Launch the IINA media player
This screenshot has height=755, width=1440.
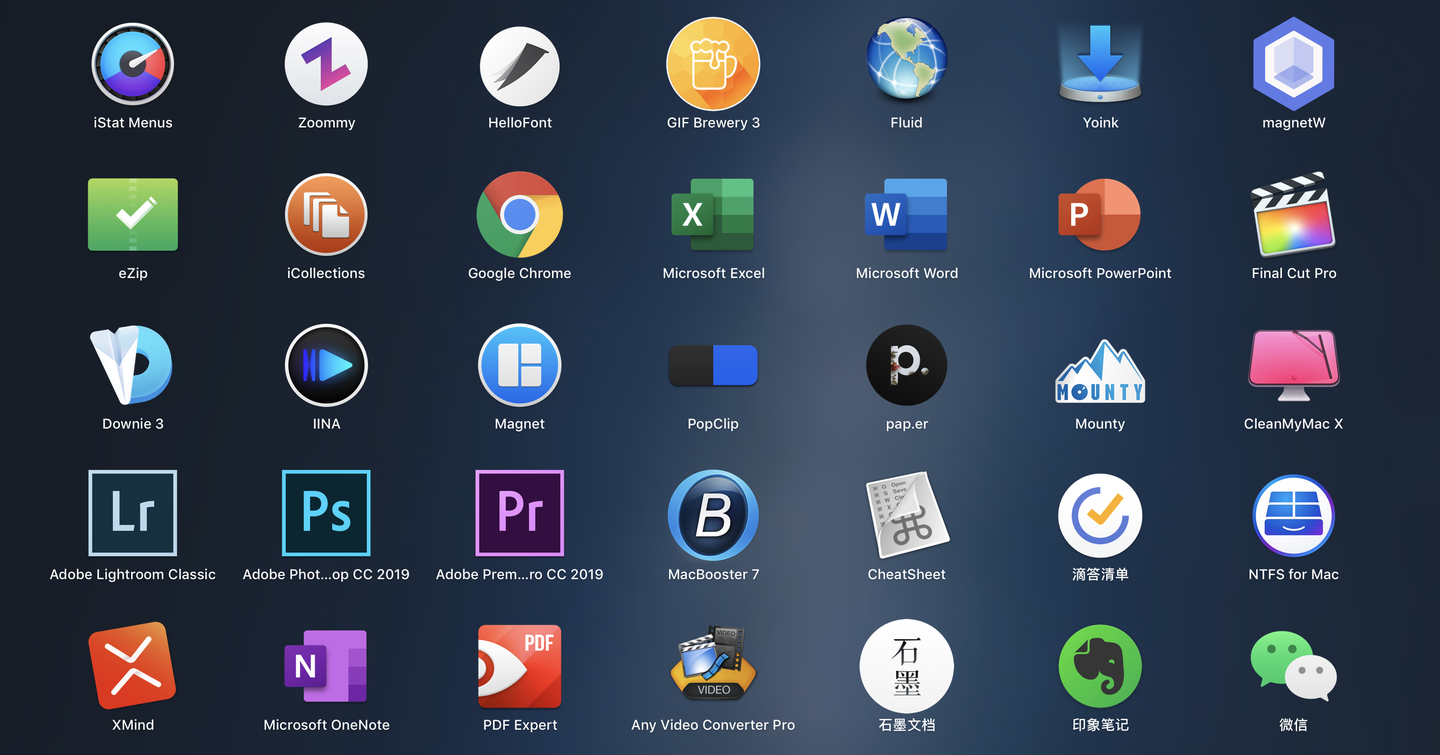(x=326, y=365)
